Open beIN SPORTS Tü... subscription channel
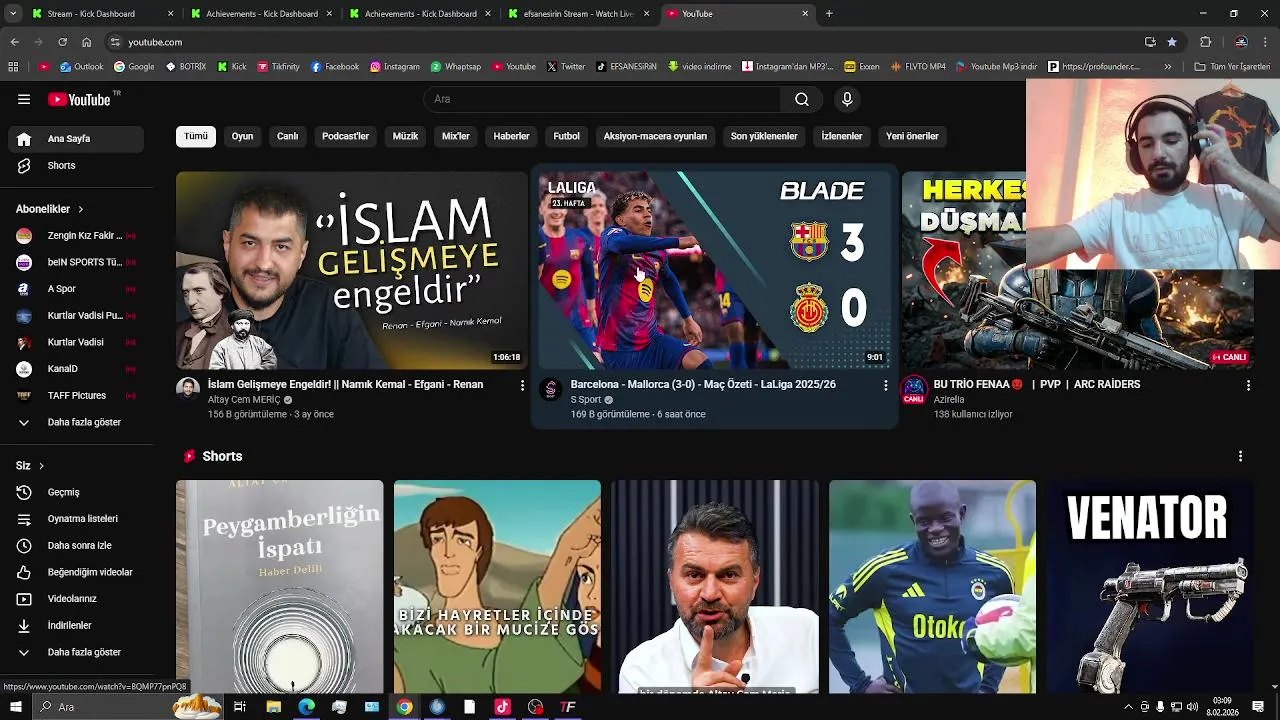This screenshot has width=1280, height=720. click(76, 262)
